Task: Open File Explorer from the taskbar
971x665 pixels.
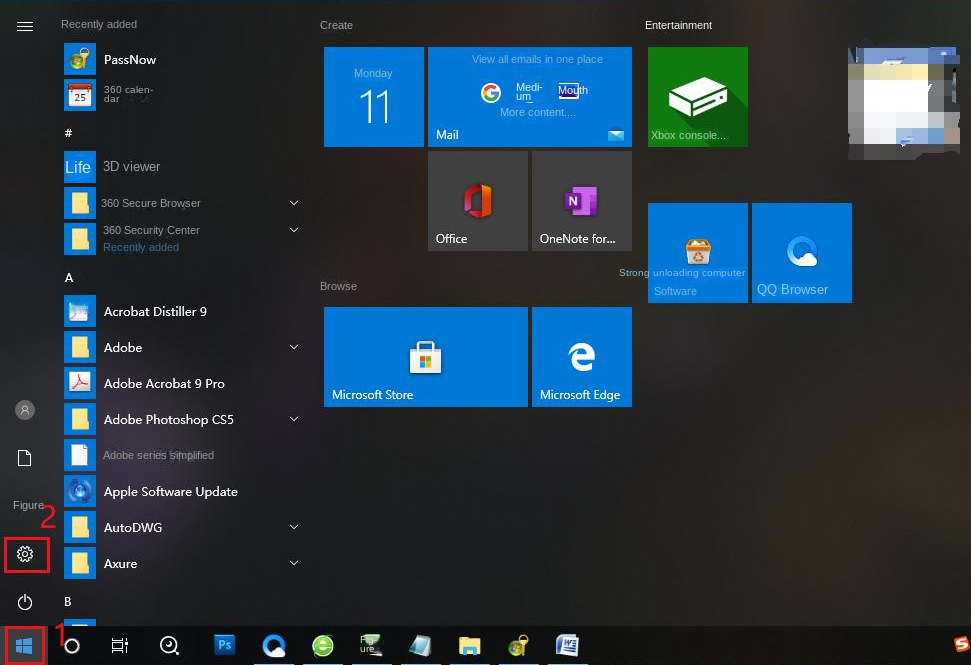Action: (469, 646)
